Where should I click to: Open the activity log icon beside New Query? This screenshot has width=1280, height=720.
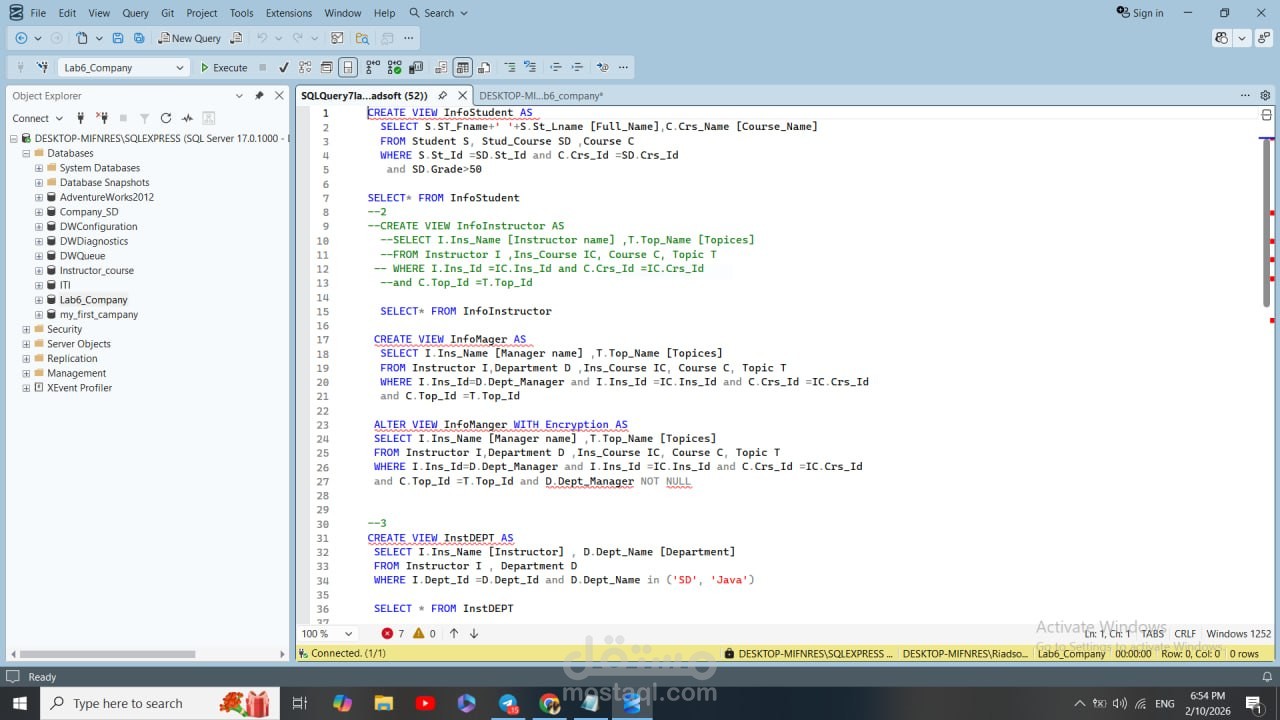(x=236, y=38)
